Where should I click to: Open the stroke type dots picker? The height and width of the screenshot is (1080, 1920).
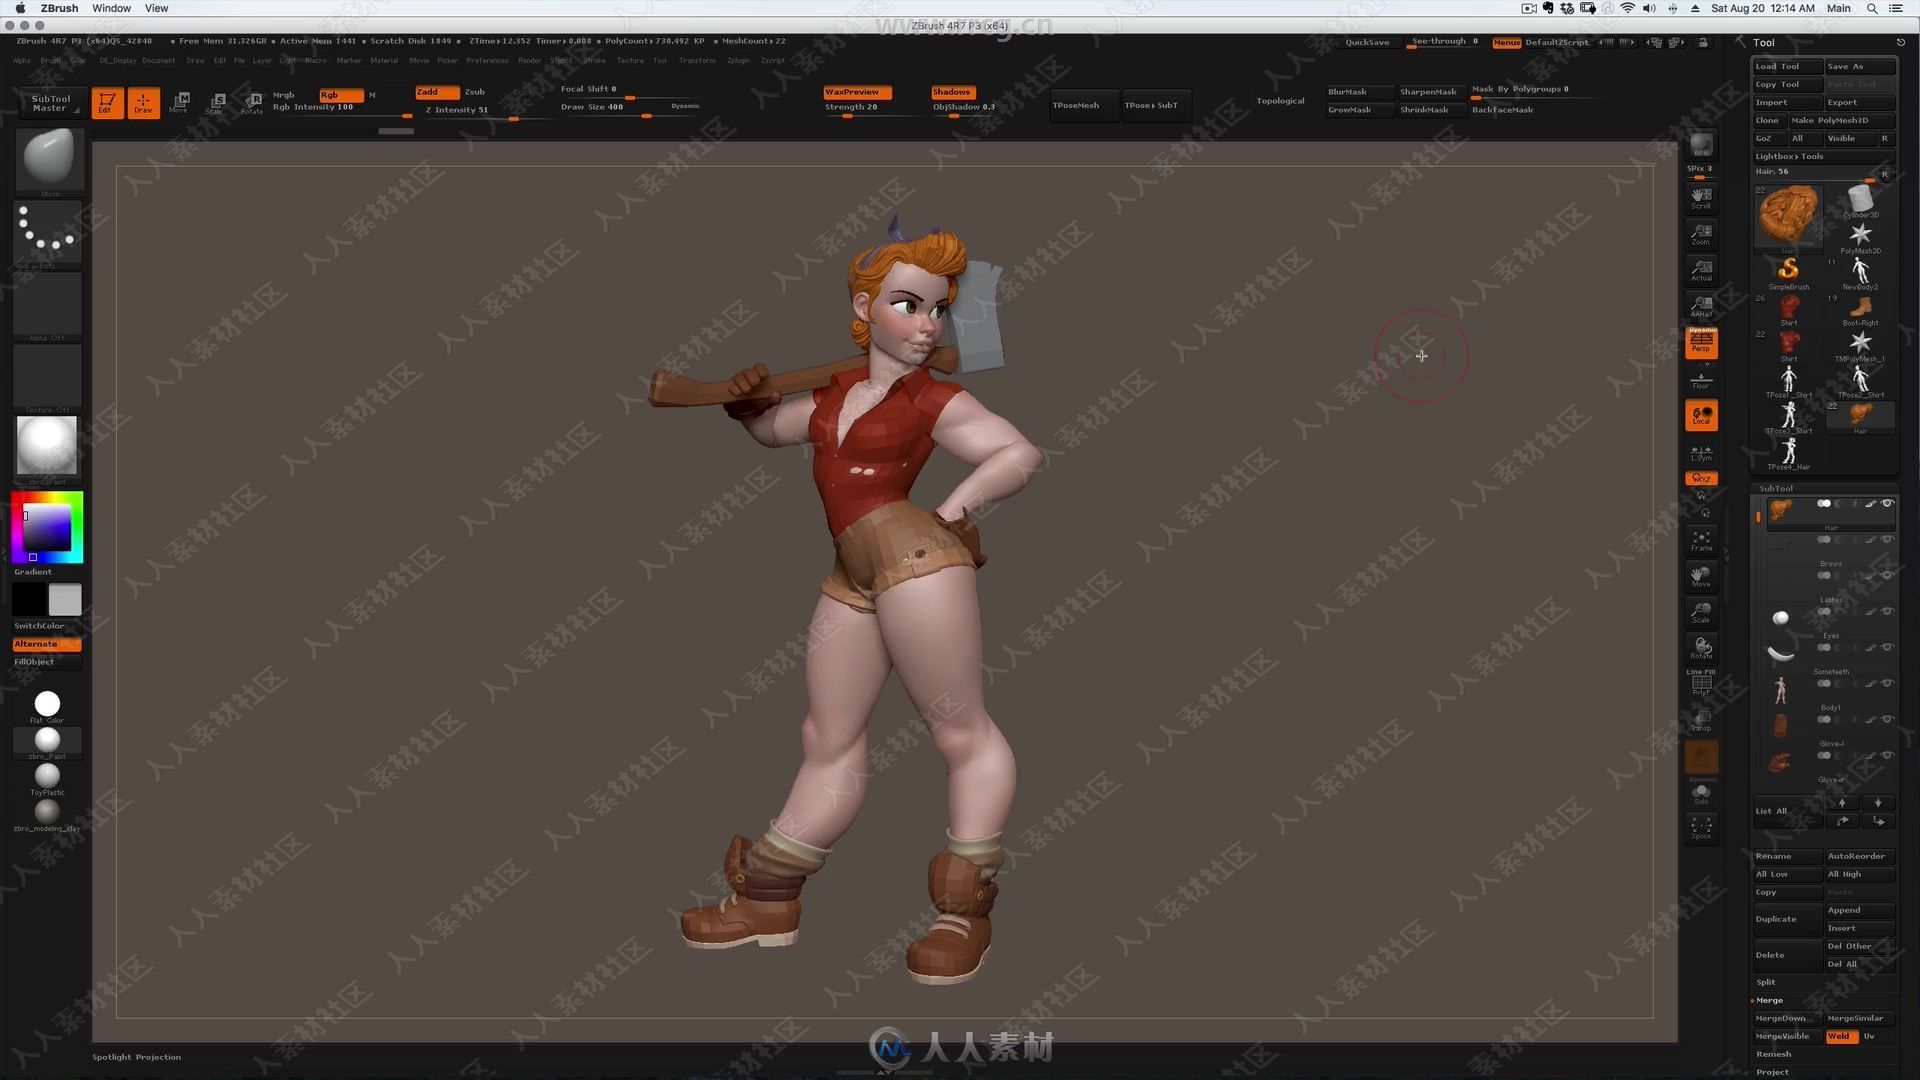pyautogui.click(x=48, y=234)
